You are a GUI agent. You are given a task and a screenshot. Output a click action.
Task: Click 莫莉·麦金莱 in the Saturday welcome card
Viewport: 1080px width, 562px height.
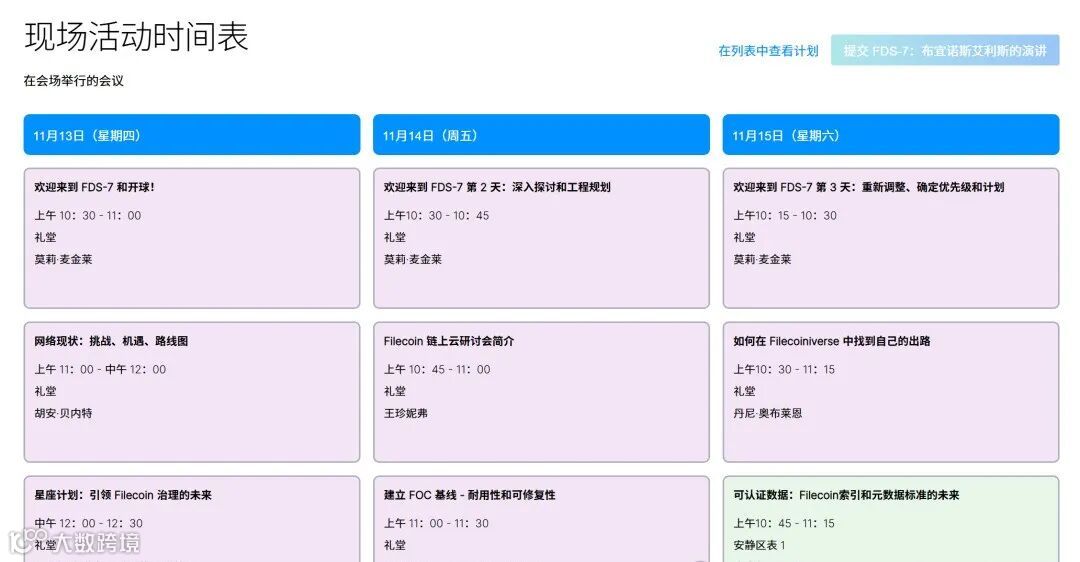762,260
